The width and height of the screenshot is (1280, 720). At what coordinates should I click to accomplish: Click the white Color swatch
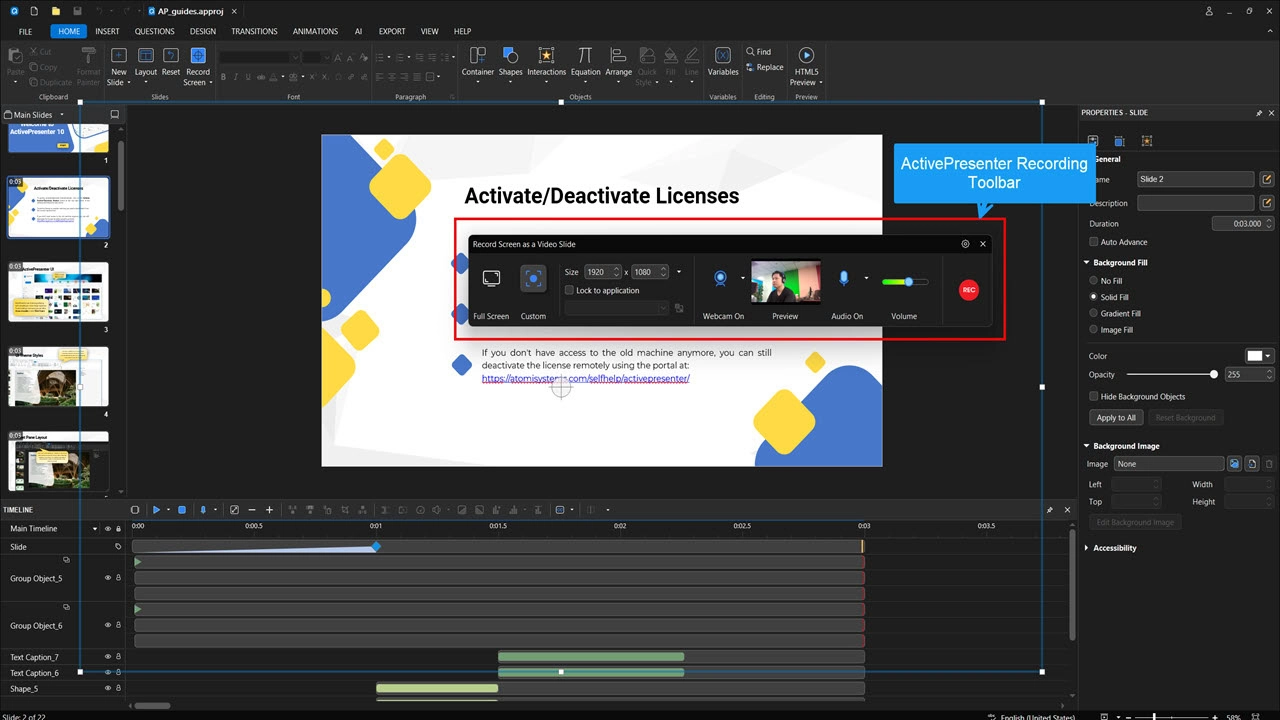1255,356
